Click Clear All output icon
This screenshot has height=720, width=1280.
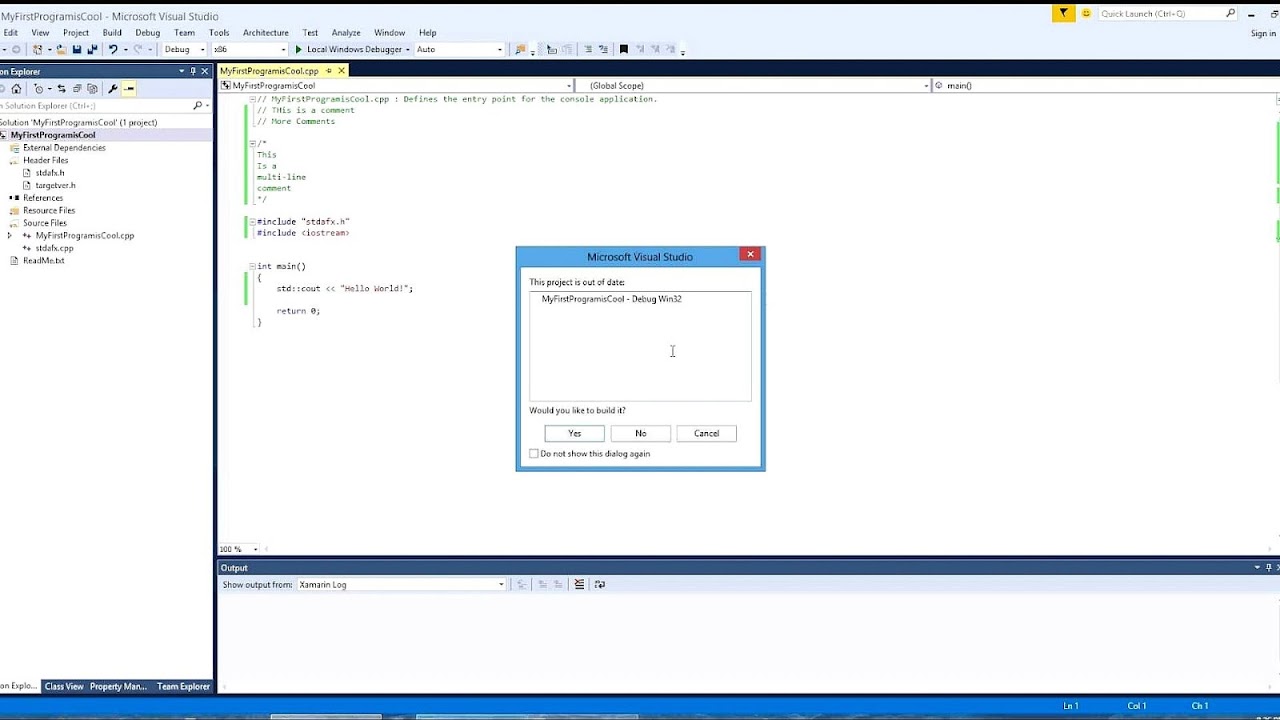point(579,584)
